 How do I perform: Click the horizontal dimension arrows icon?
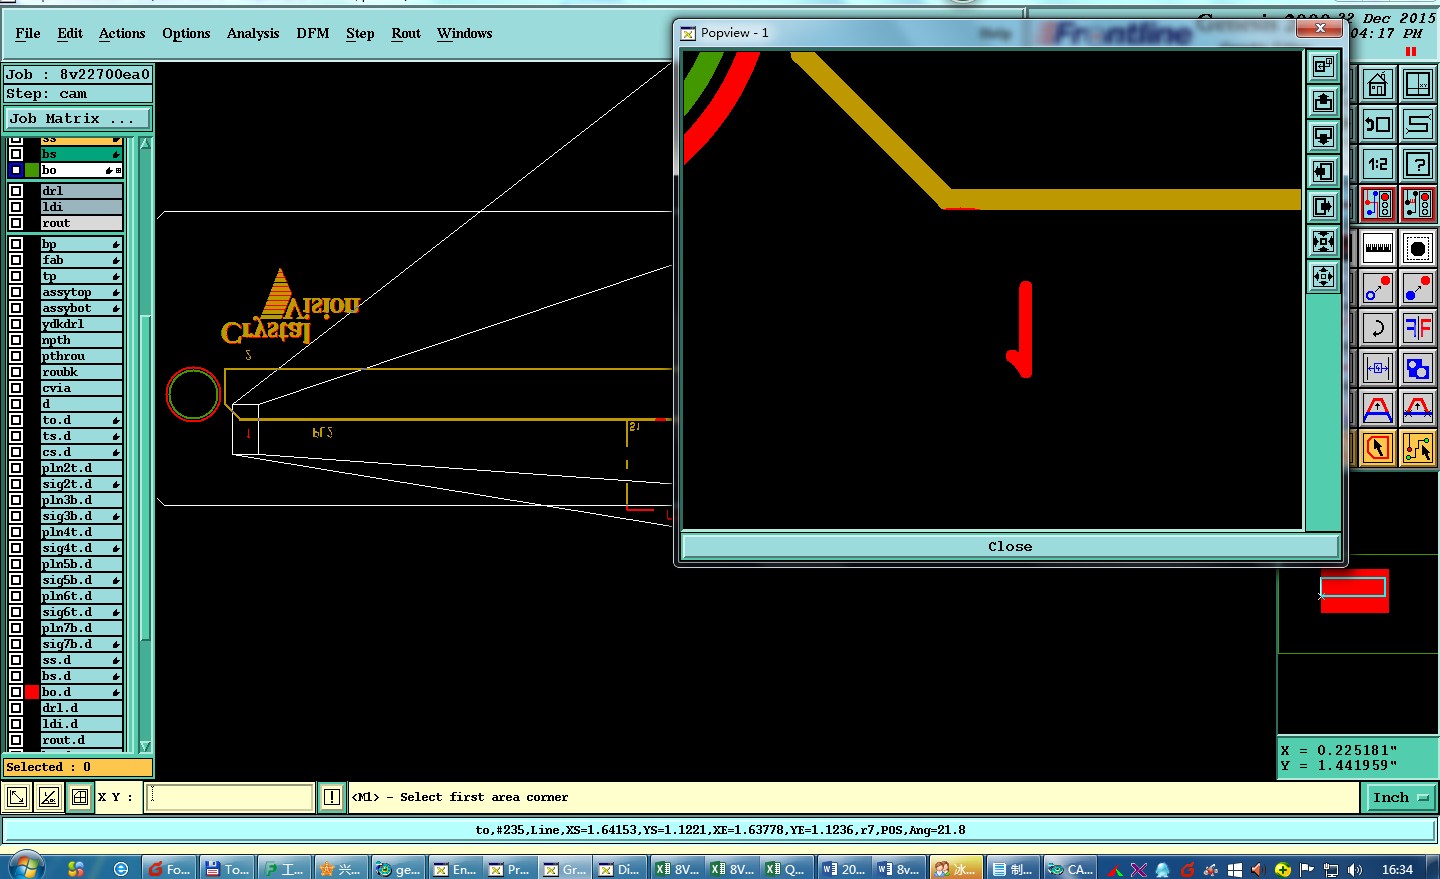(1378, 368)
